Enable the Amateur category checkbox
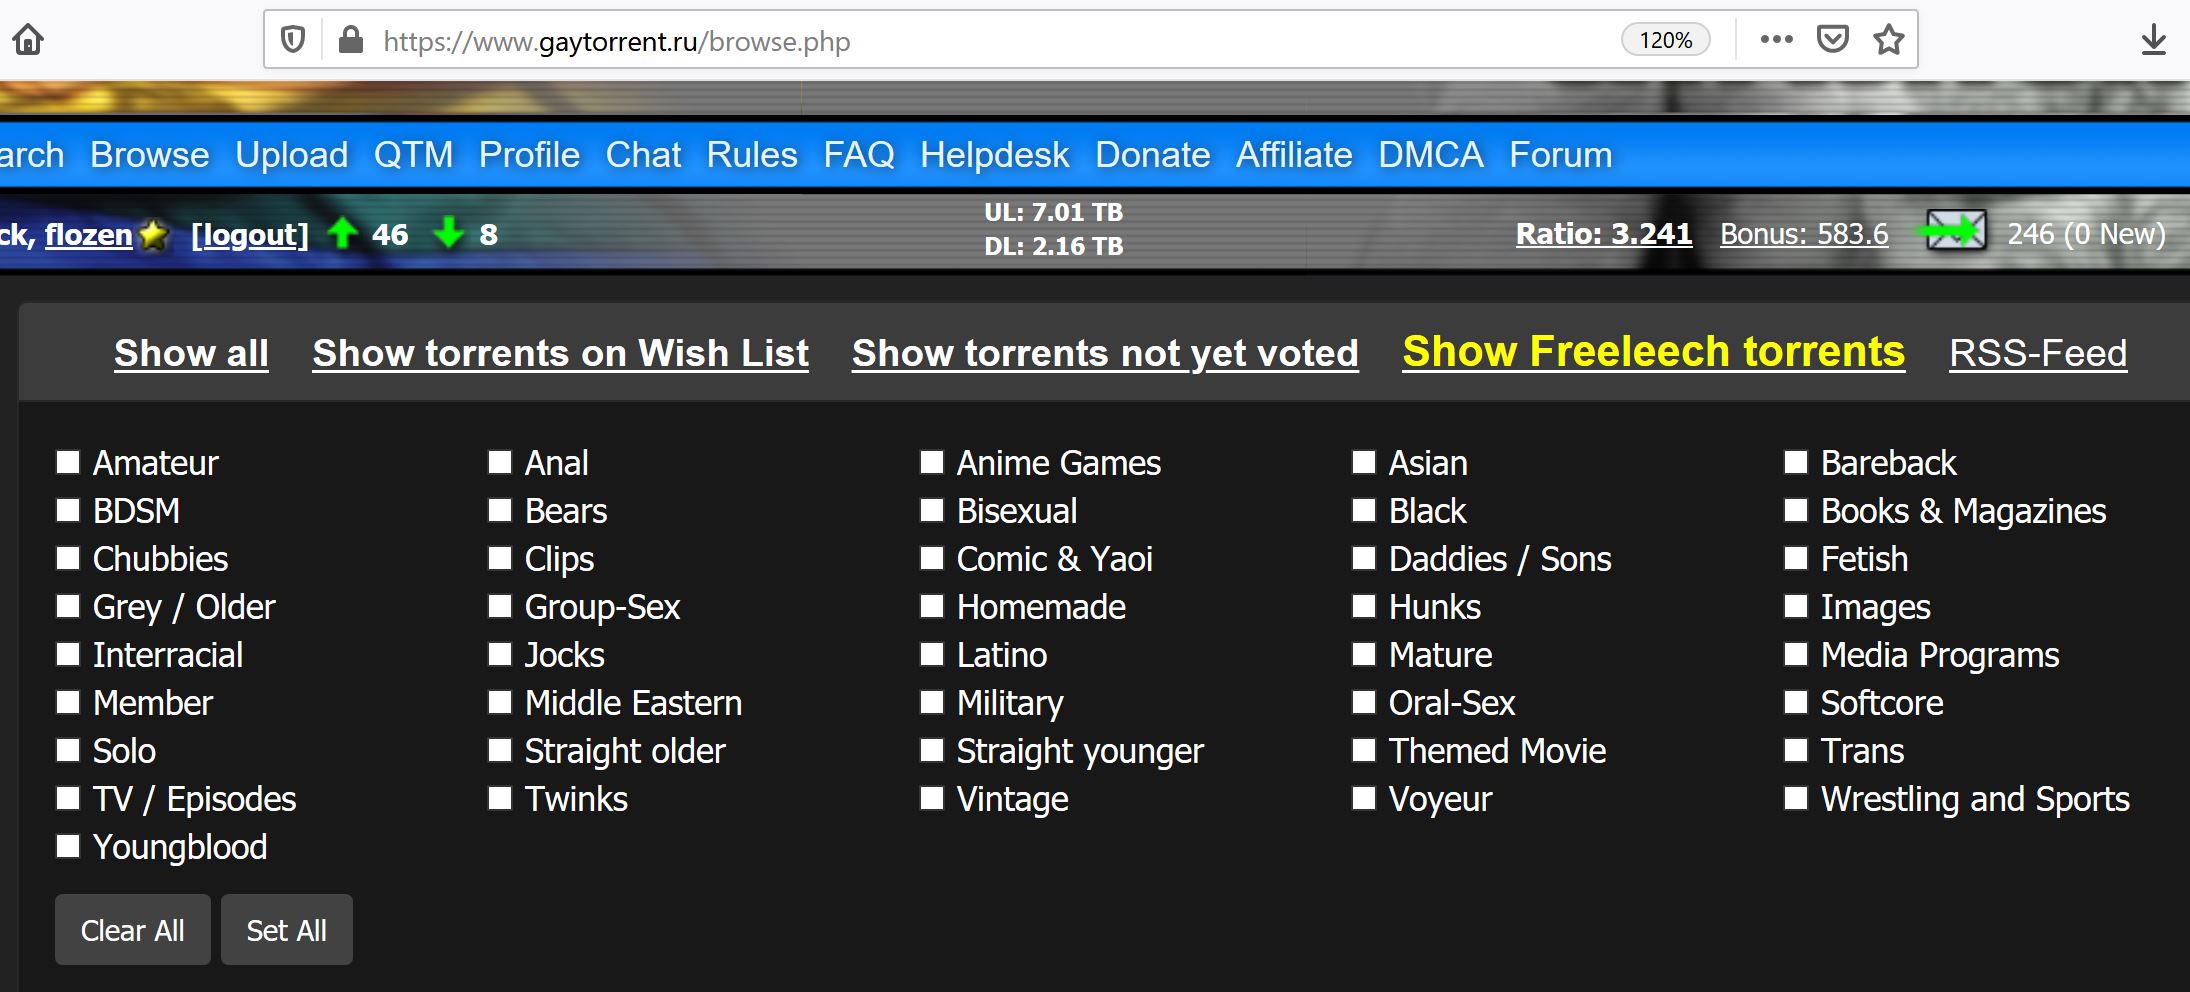The image size is (2190, 992). click(x=68, y=462)
